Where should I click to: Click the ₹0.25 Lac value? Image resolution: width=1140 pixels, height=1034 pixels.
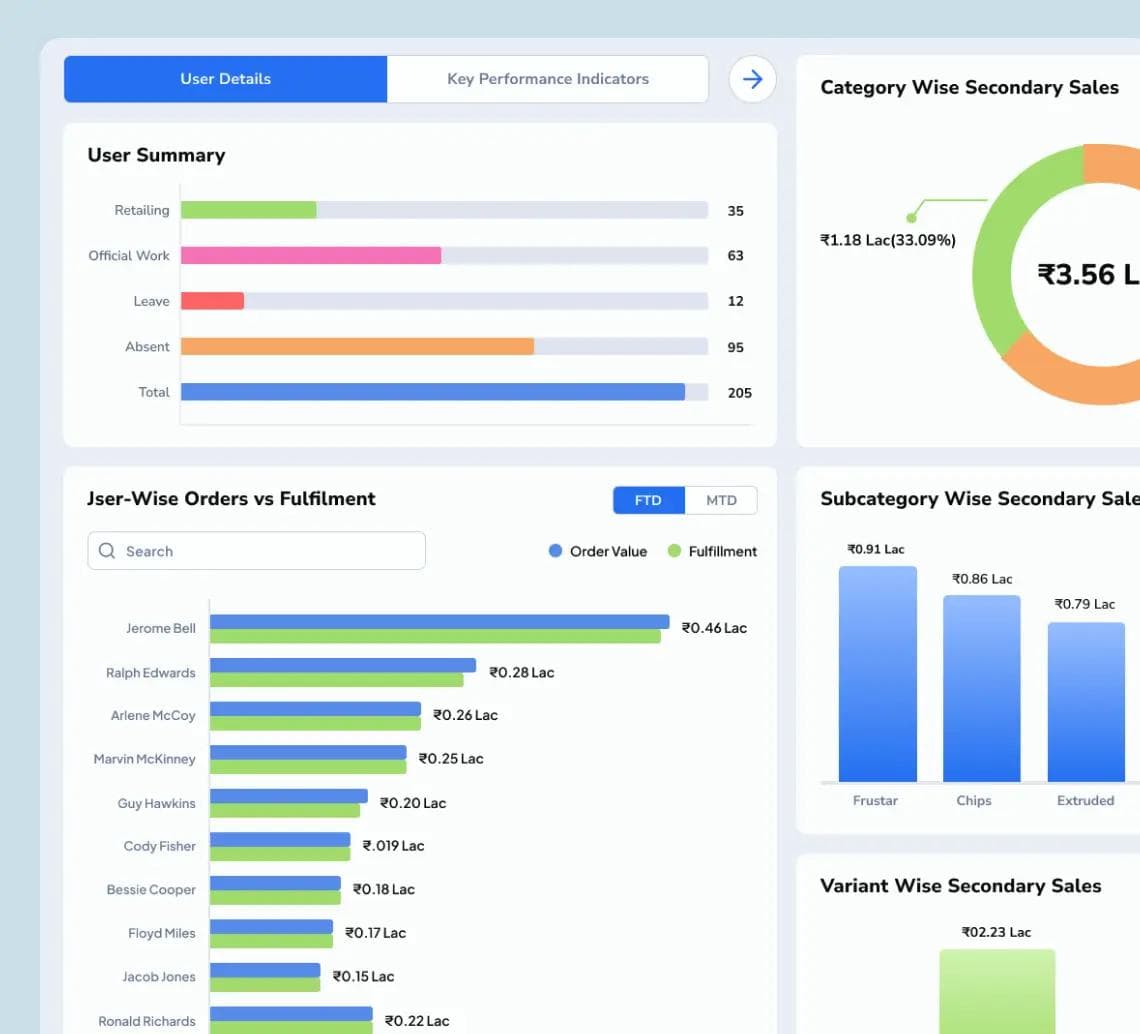(451, 758)
